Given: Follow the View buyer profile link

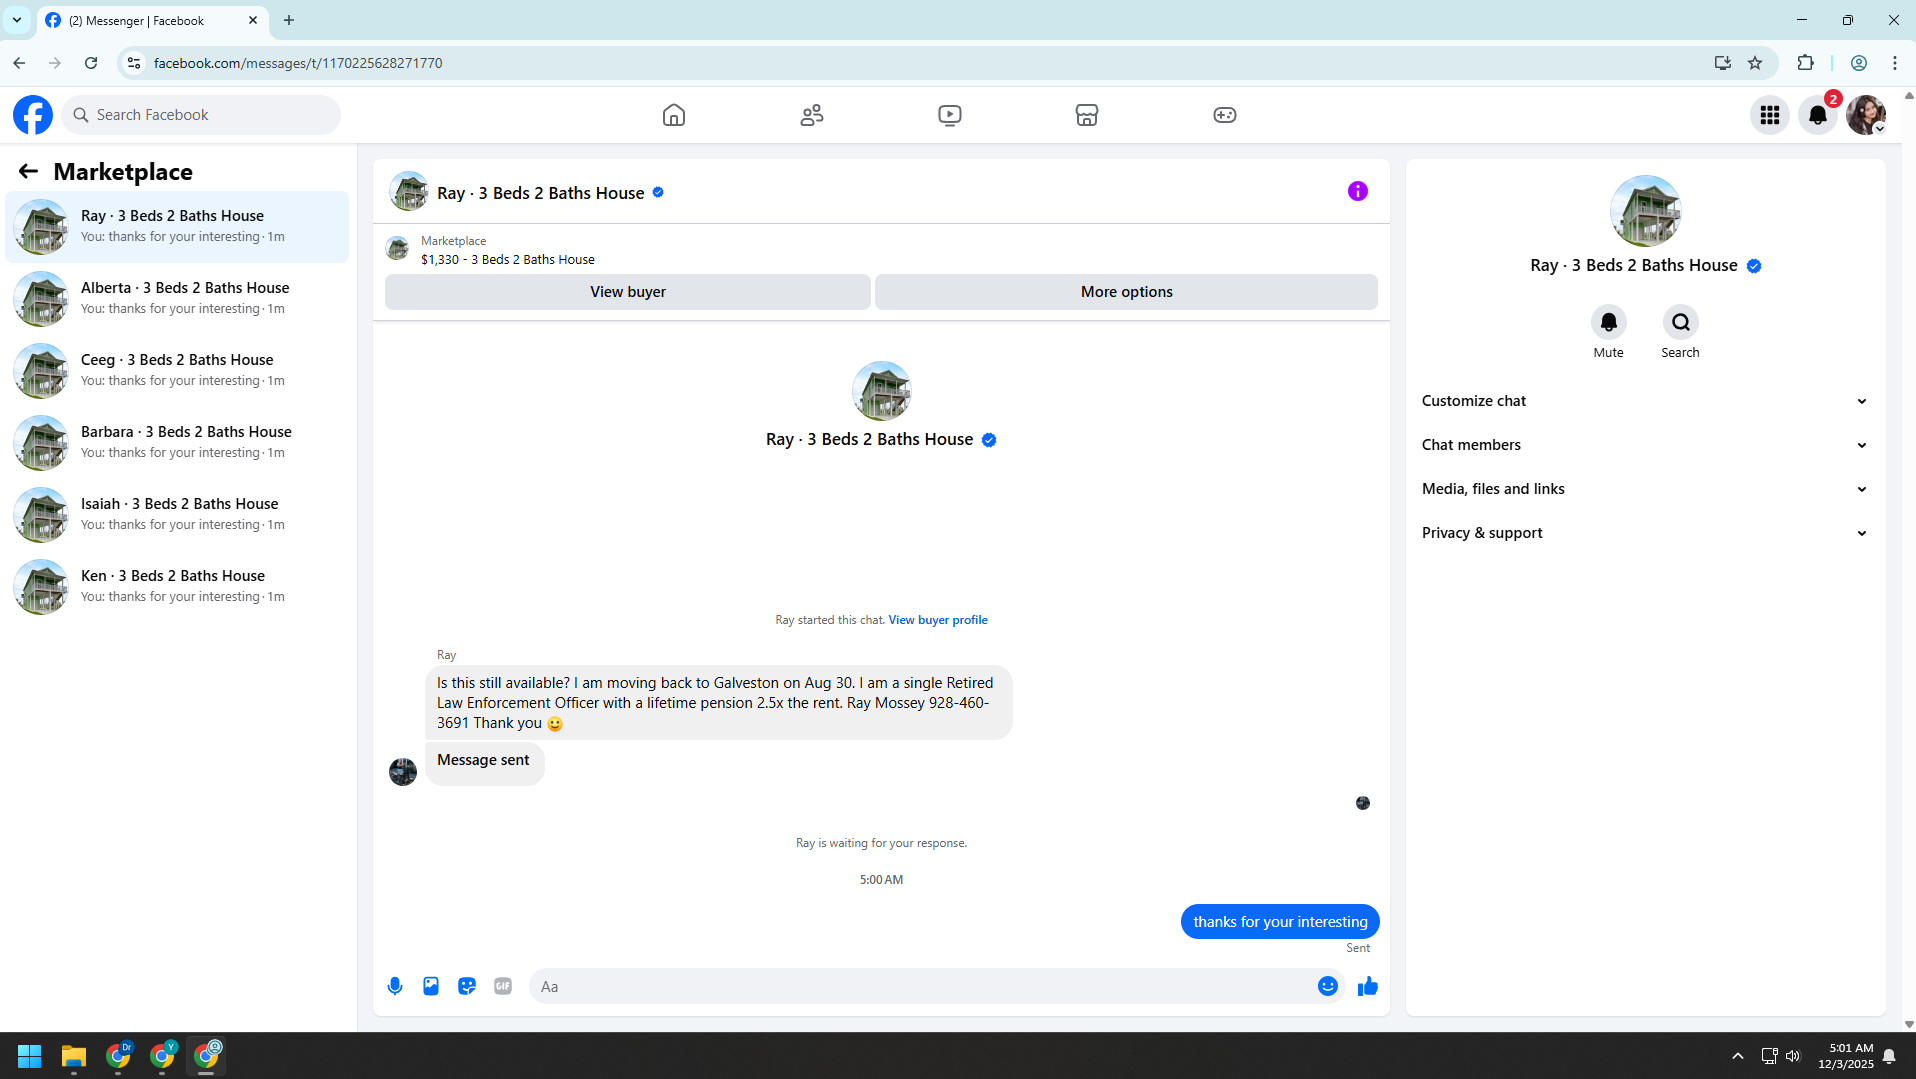Looking at the screenshot, I should 938,620.
